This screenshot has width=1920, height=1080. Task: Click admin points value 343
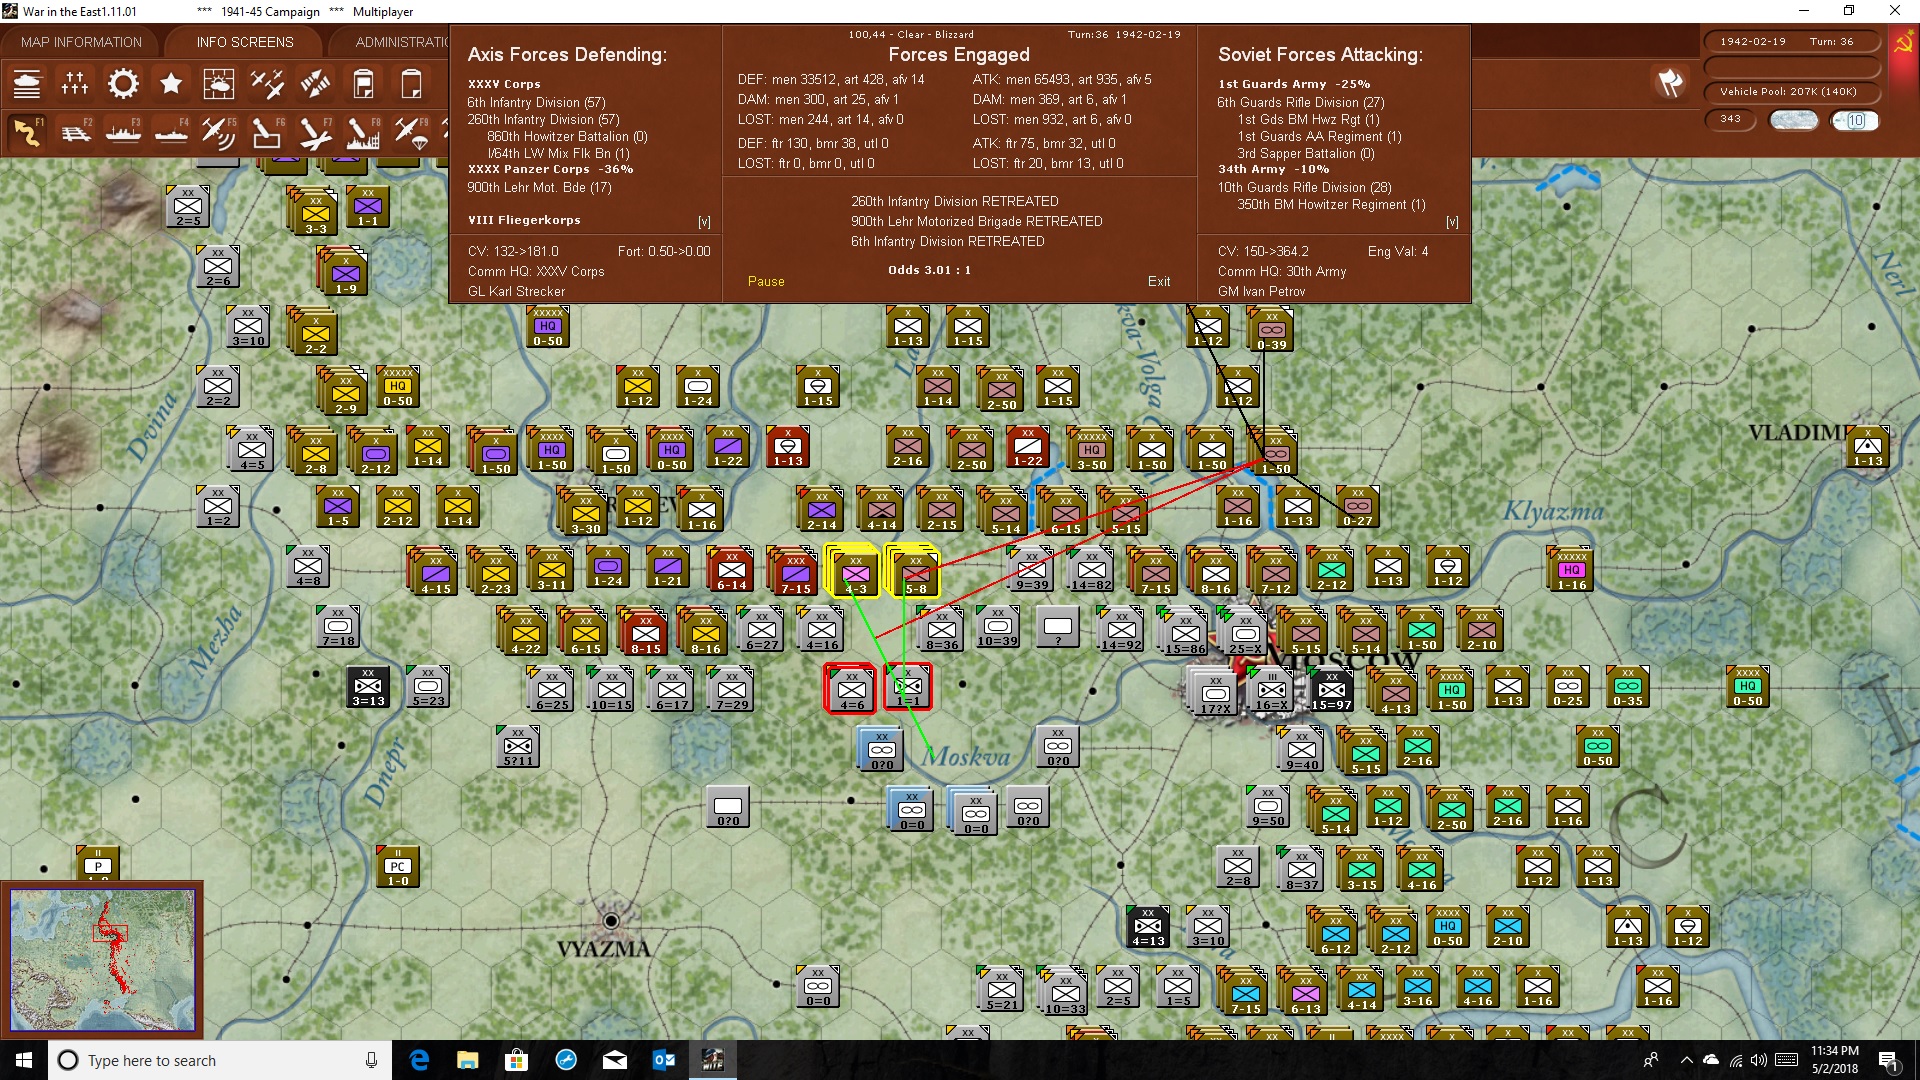point(1731,119)
